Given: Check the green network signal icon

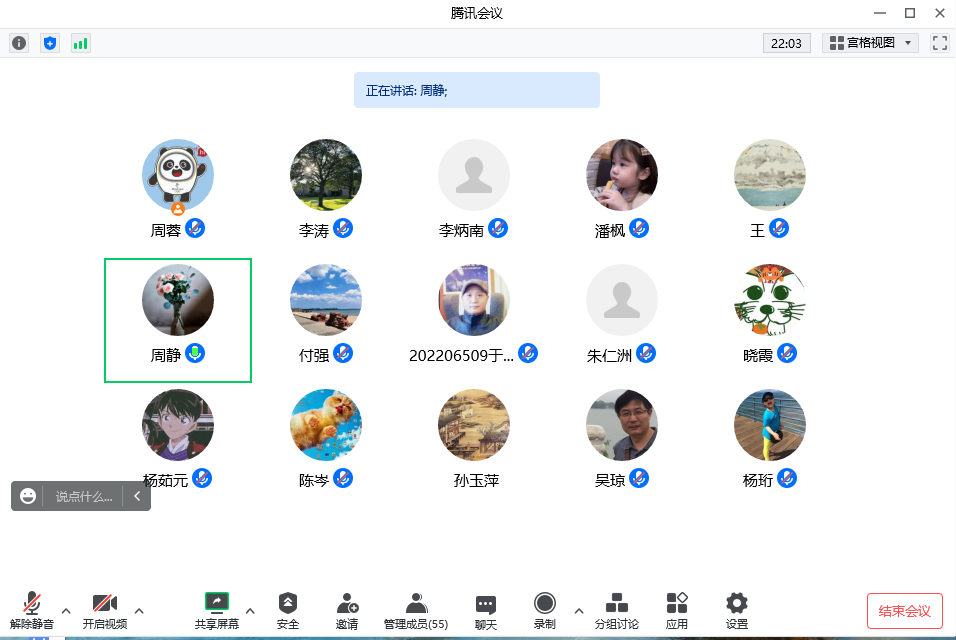Looking at the screenshot, I should click(x=80, y=43).
